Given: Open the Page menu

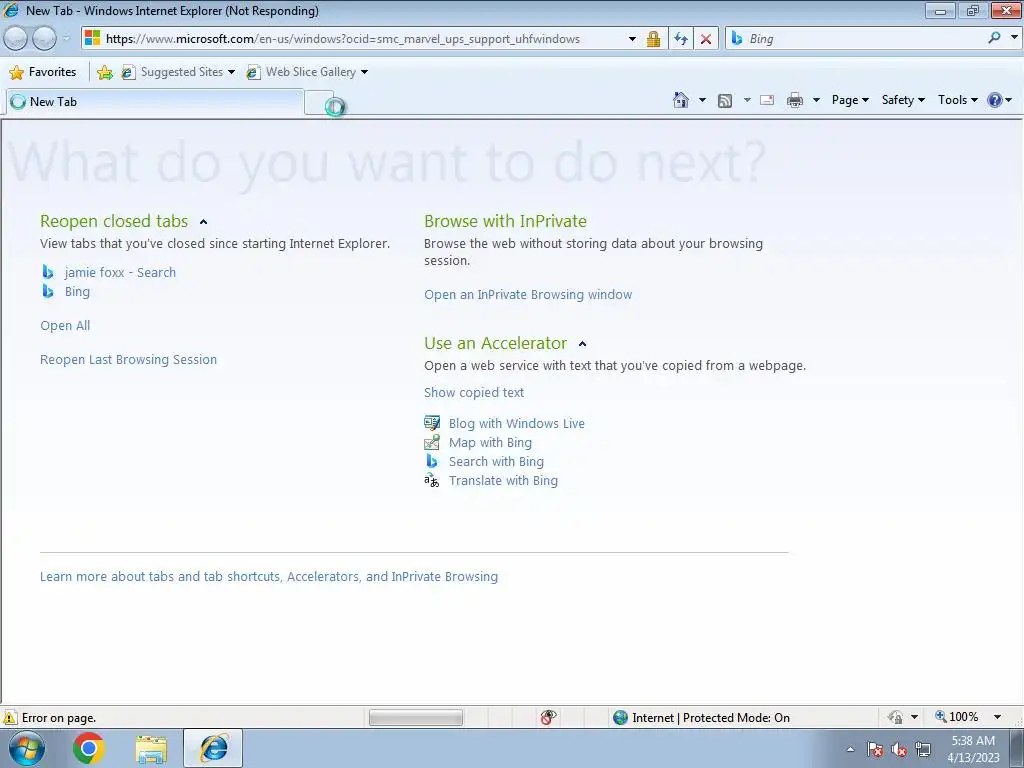Looking at the screenshot, I should (850, 100).
